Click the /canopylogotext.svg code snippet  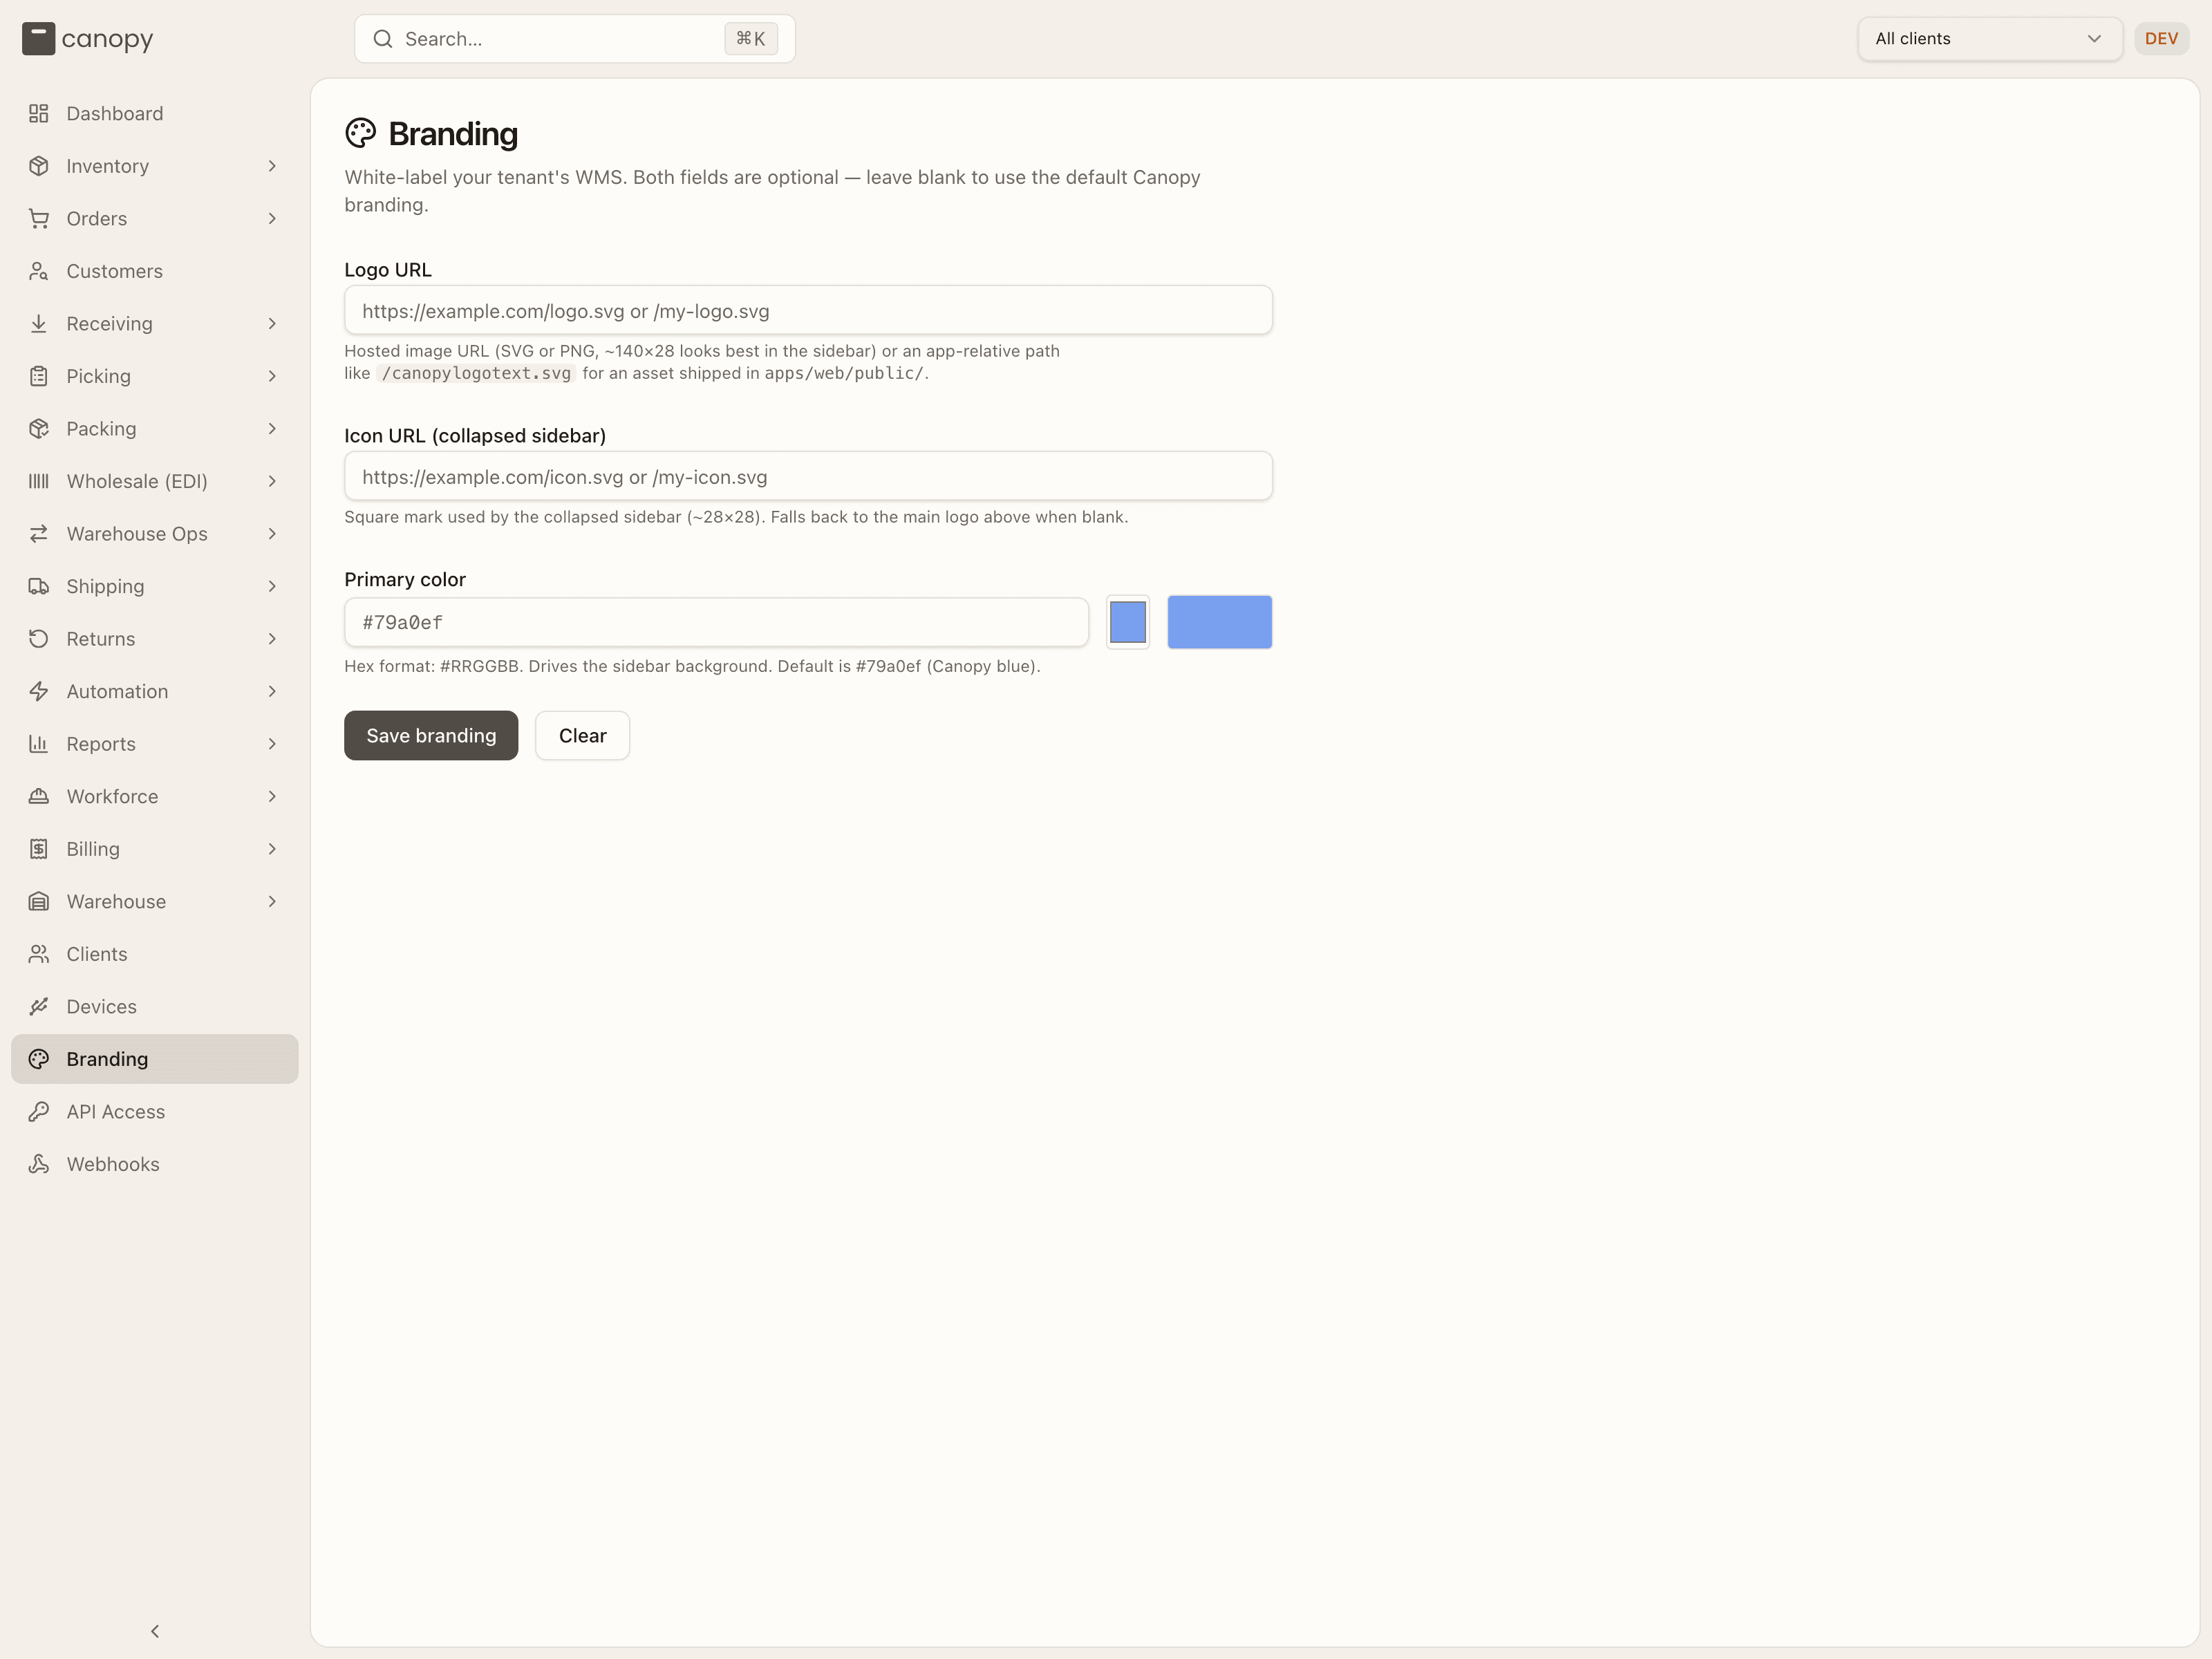[476, 373]
